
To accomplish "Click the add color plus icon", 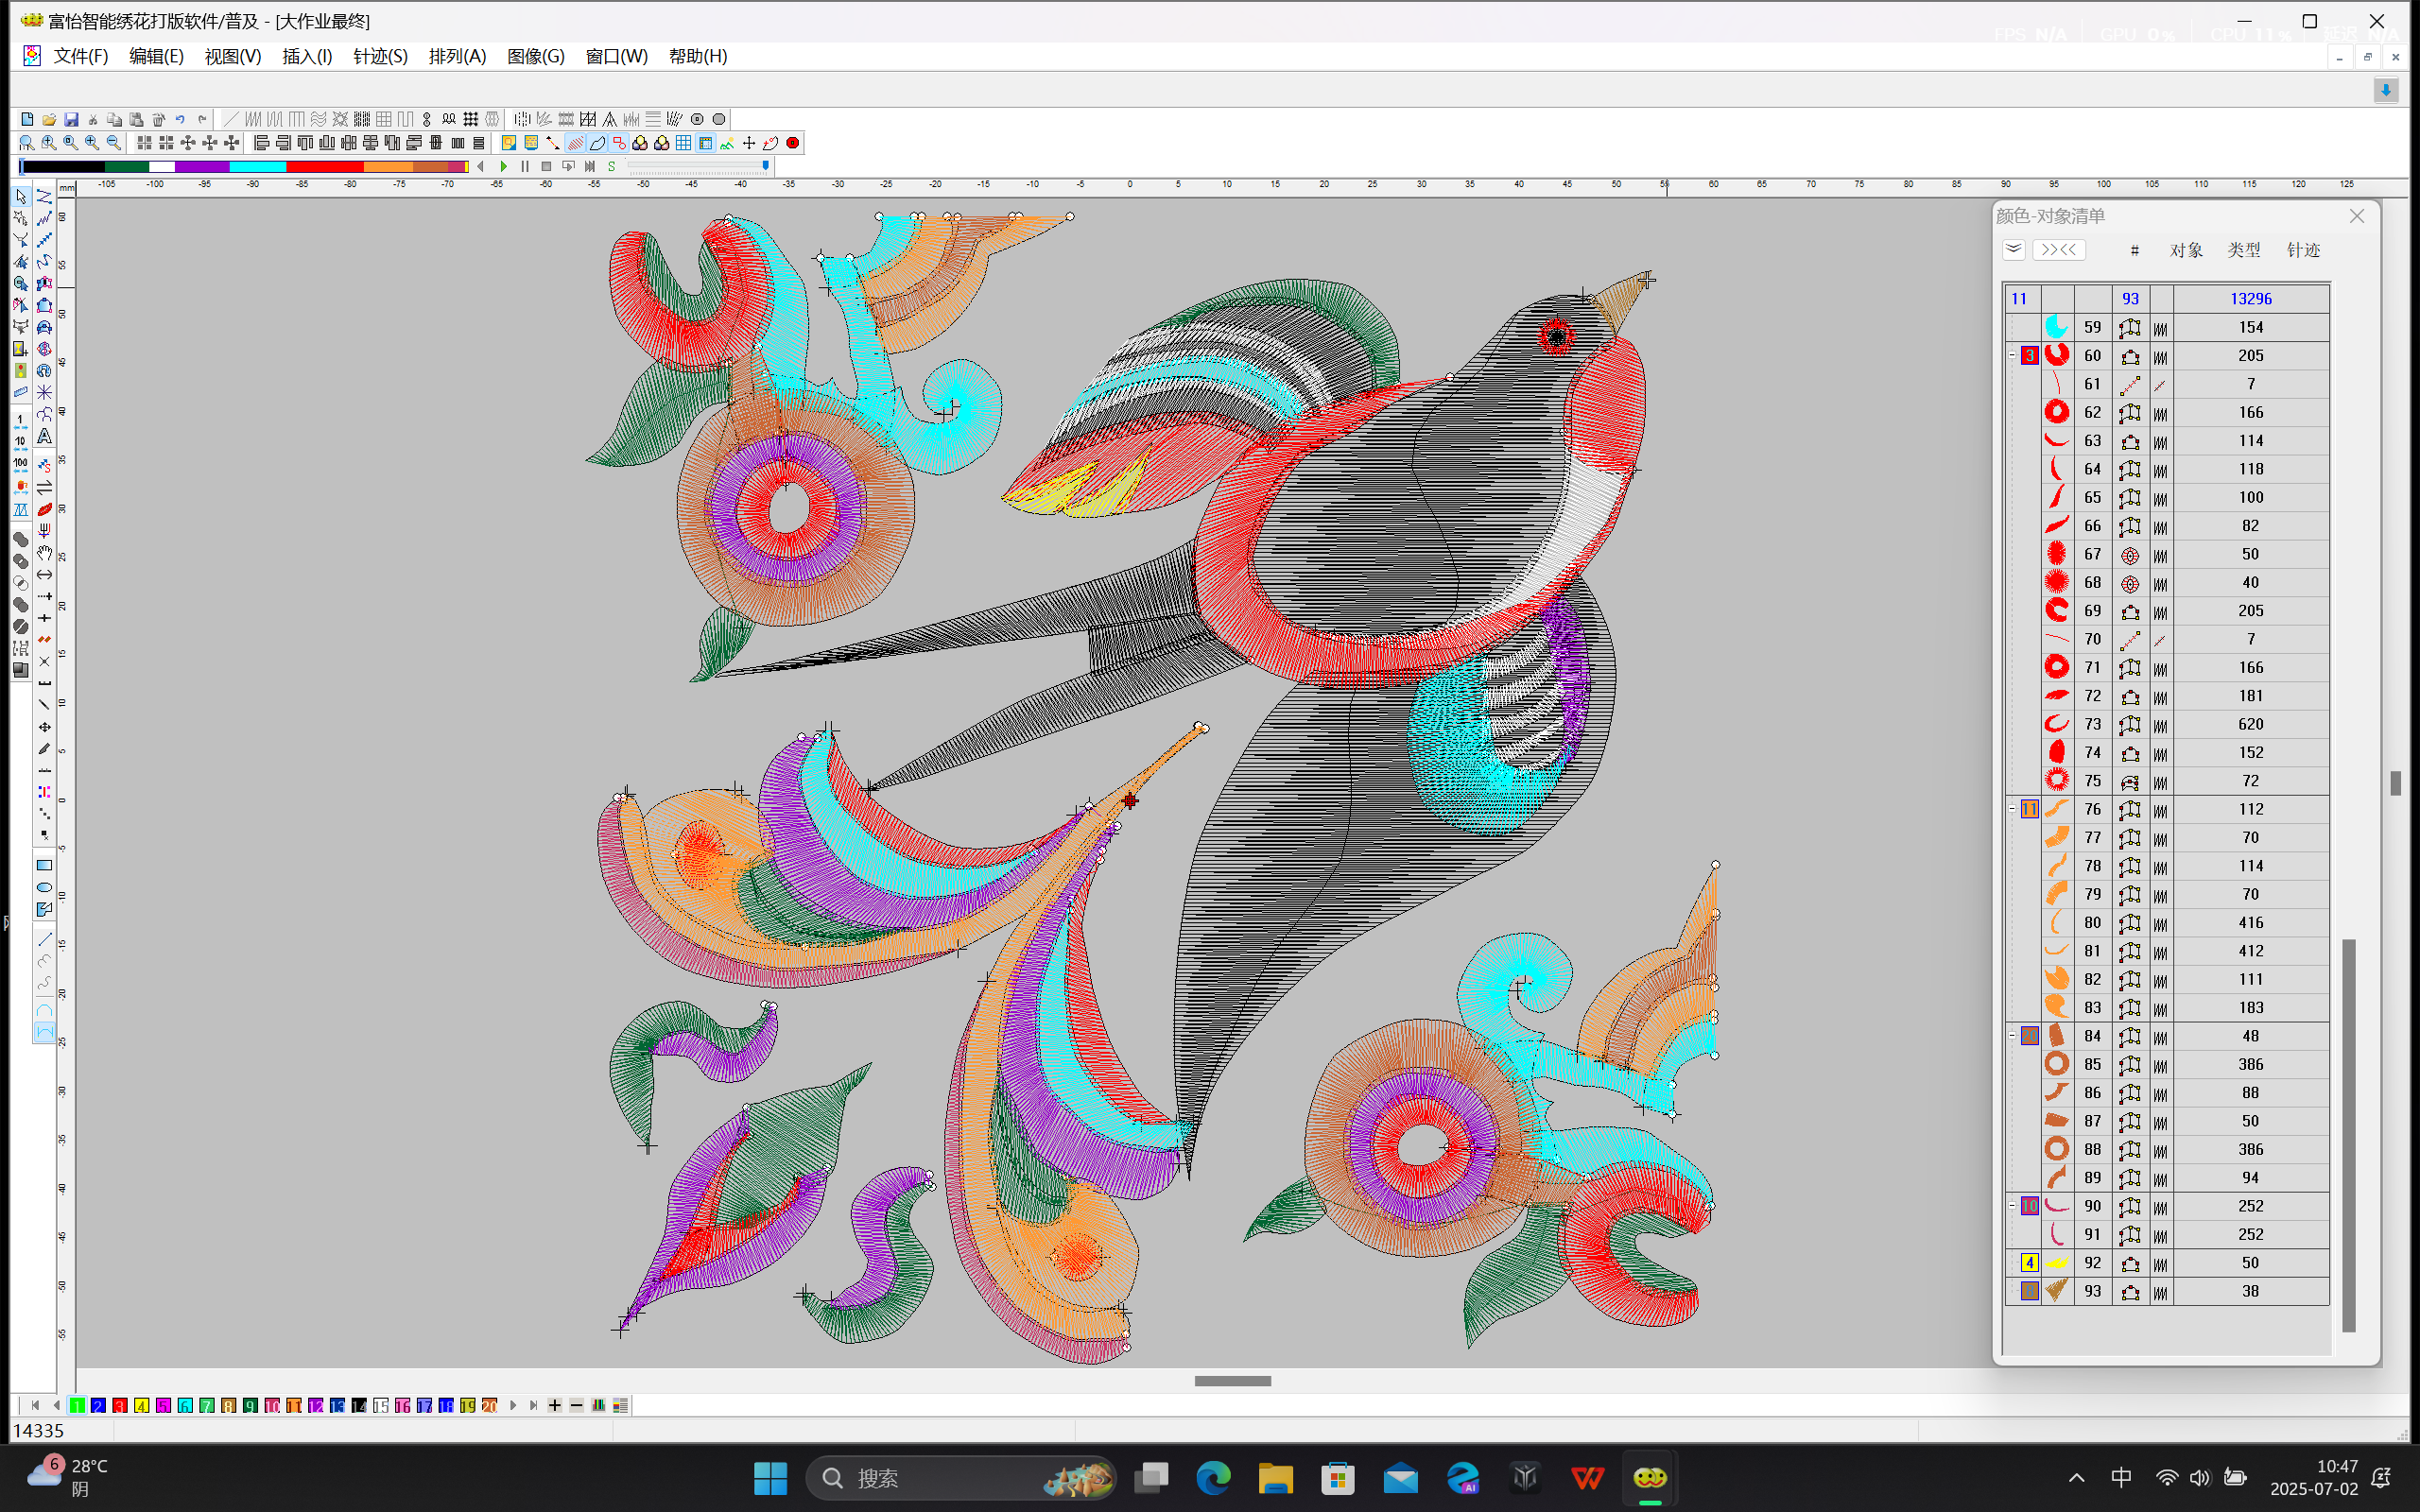I will click(555, 1405).
